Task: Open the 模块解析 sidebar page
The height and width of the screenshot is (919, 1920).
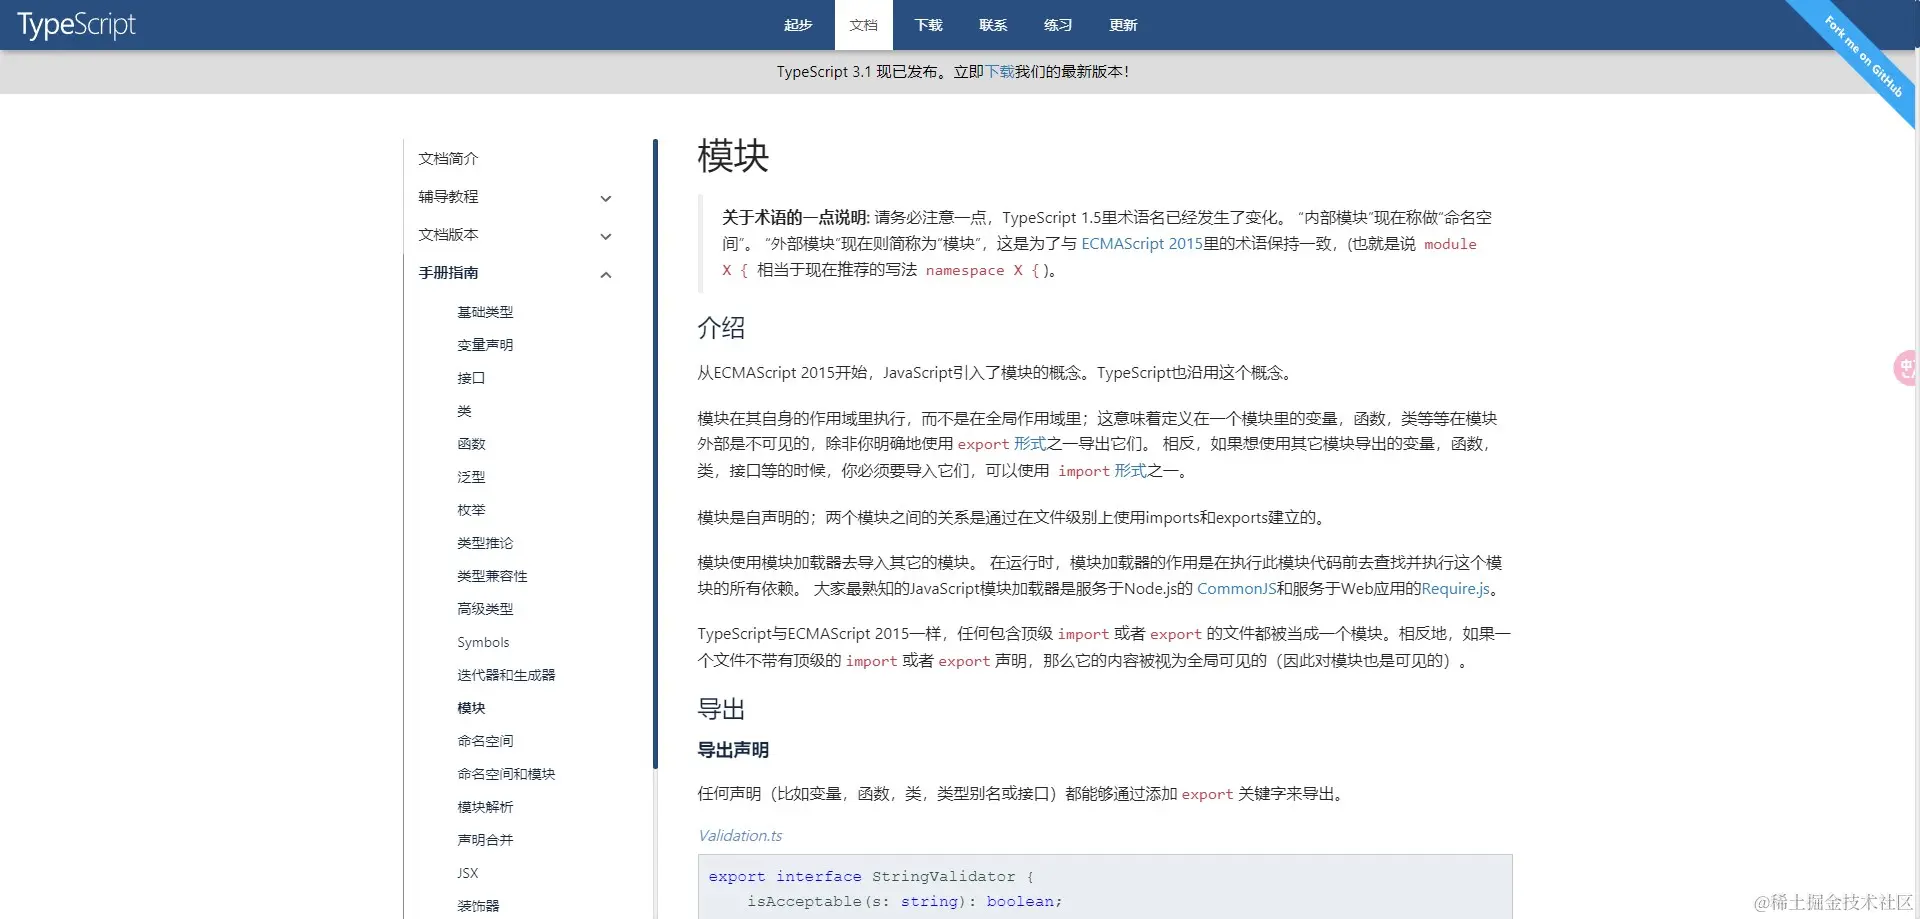Action: point(485,807)
